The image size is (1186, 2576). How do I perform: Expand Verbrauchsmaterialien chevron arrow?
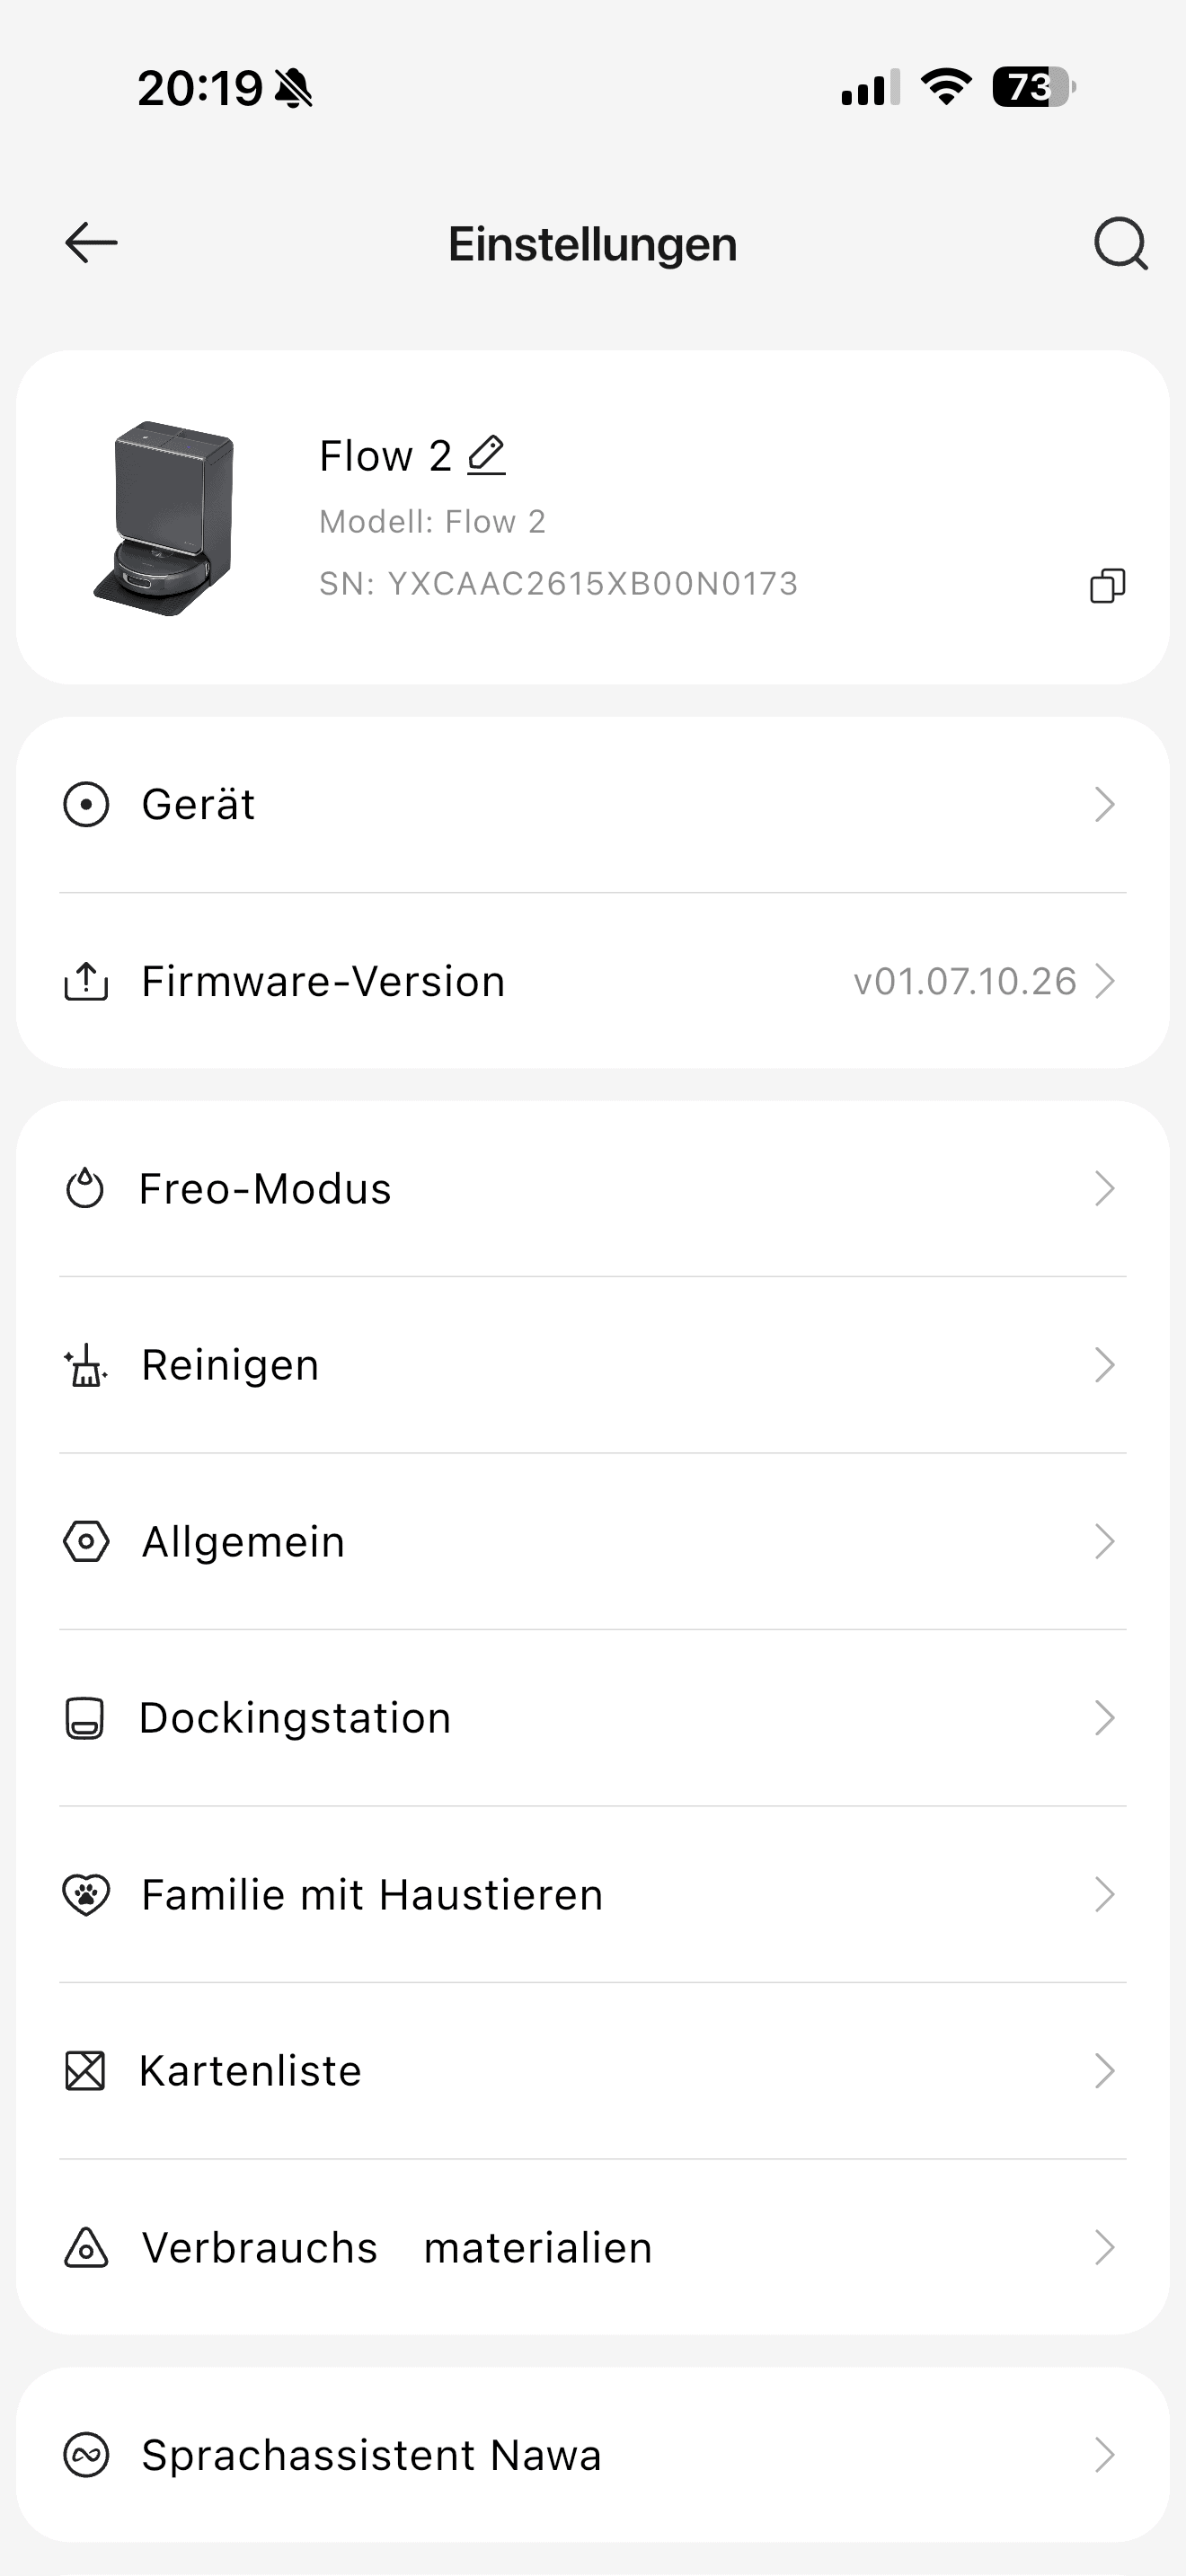point(1104,2247)
